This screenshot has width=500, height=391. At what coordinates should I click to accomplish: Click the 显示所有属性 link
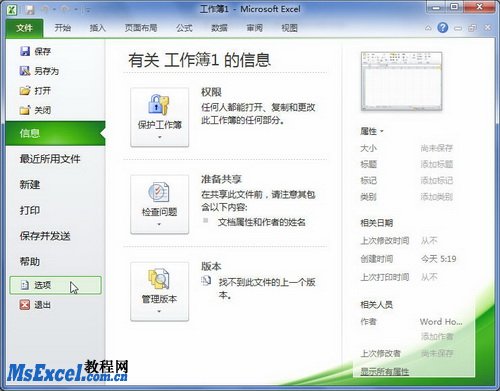point(385,372)
